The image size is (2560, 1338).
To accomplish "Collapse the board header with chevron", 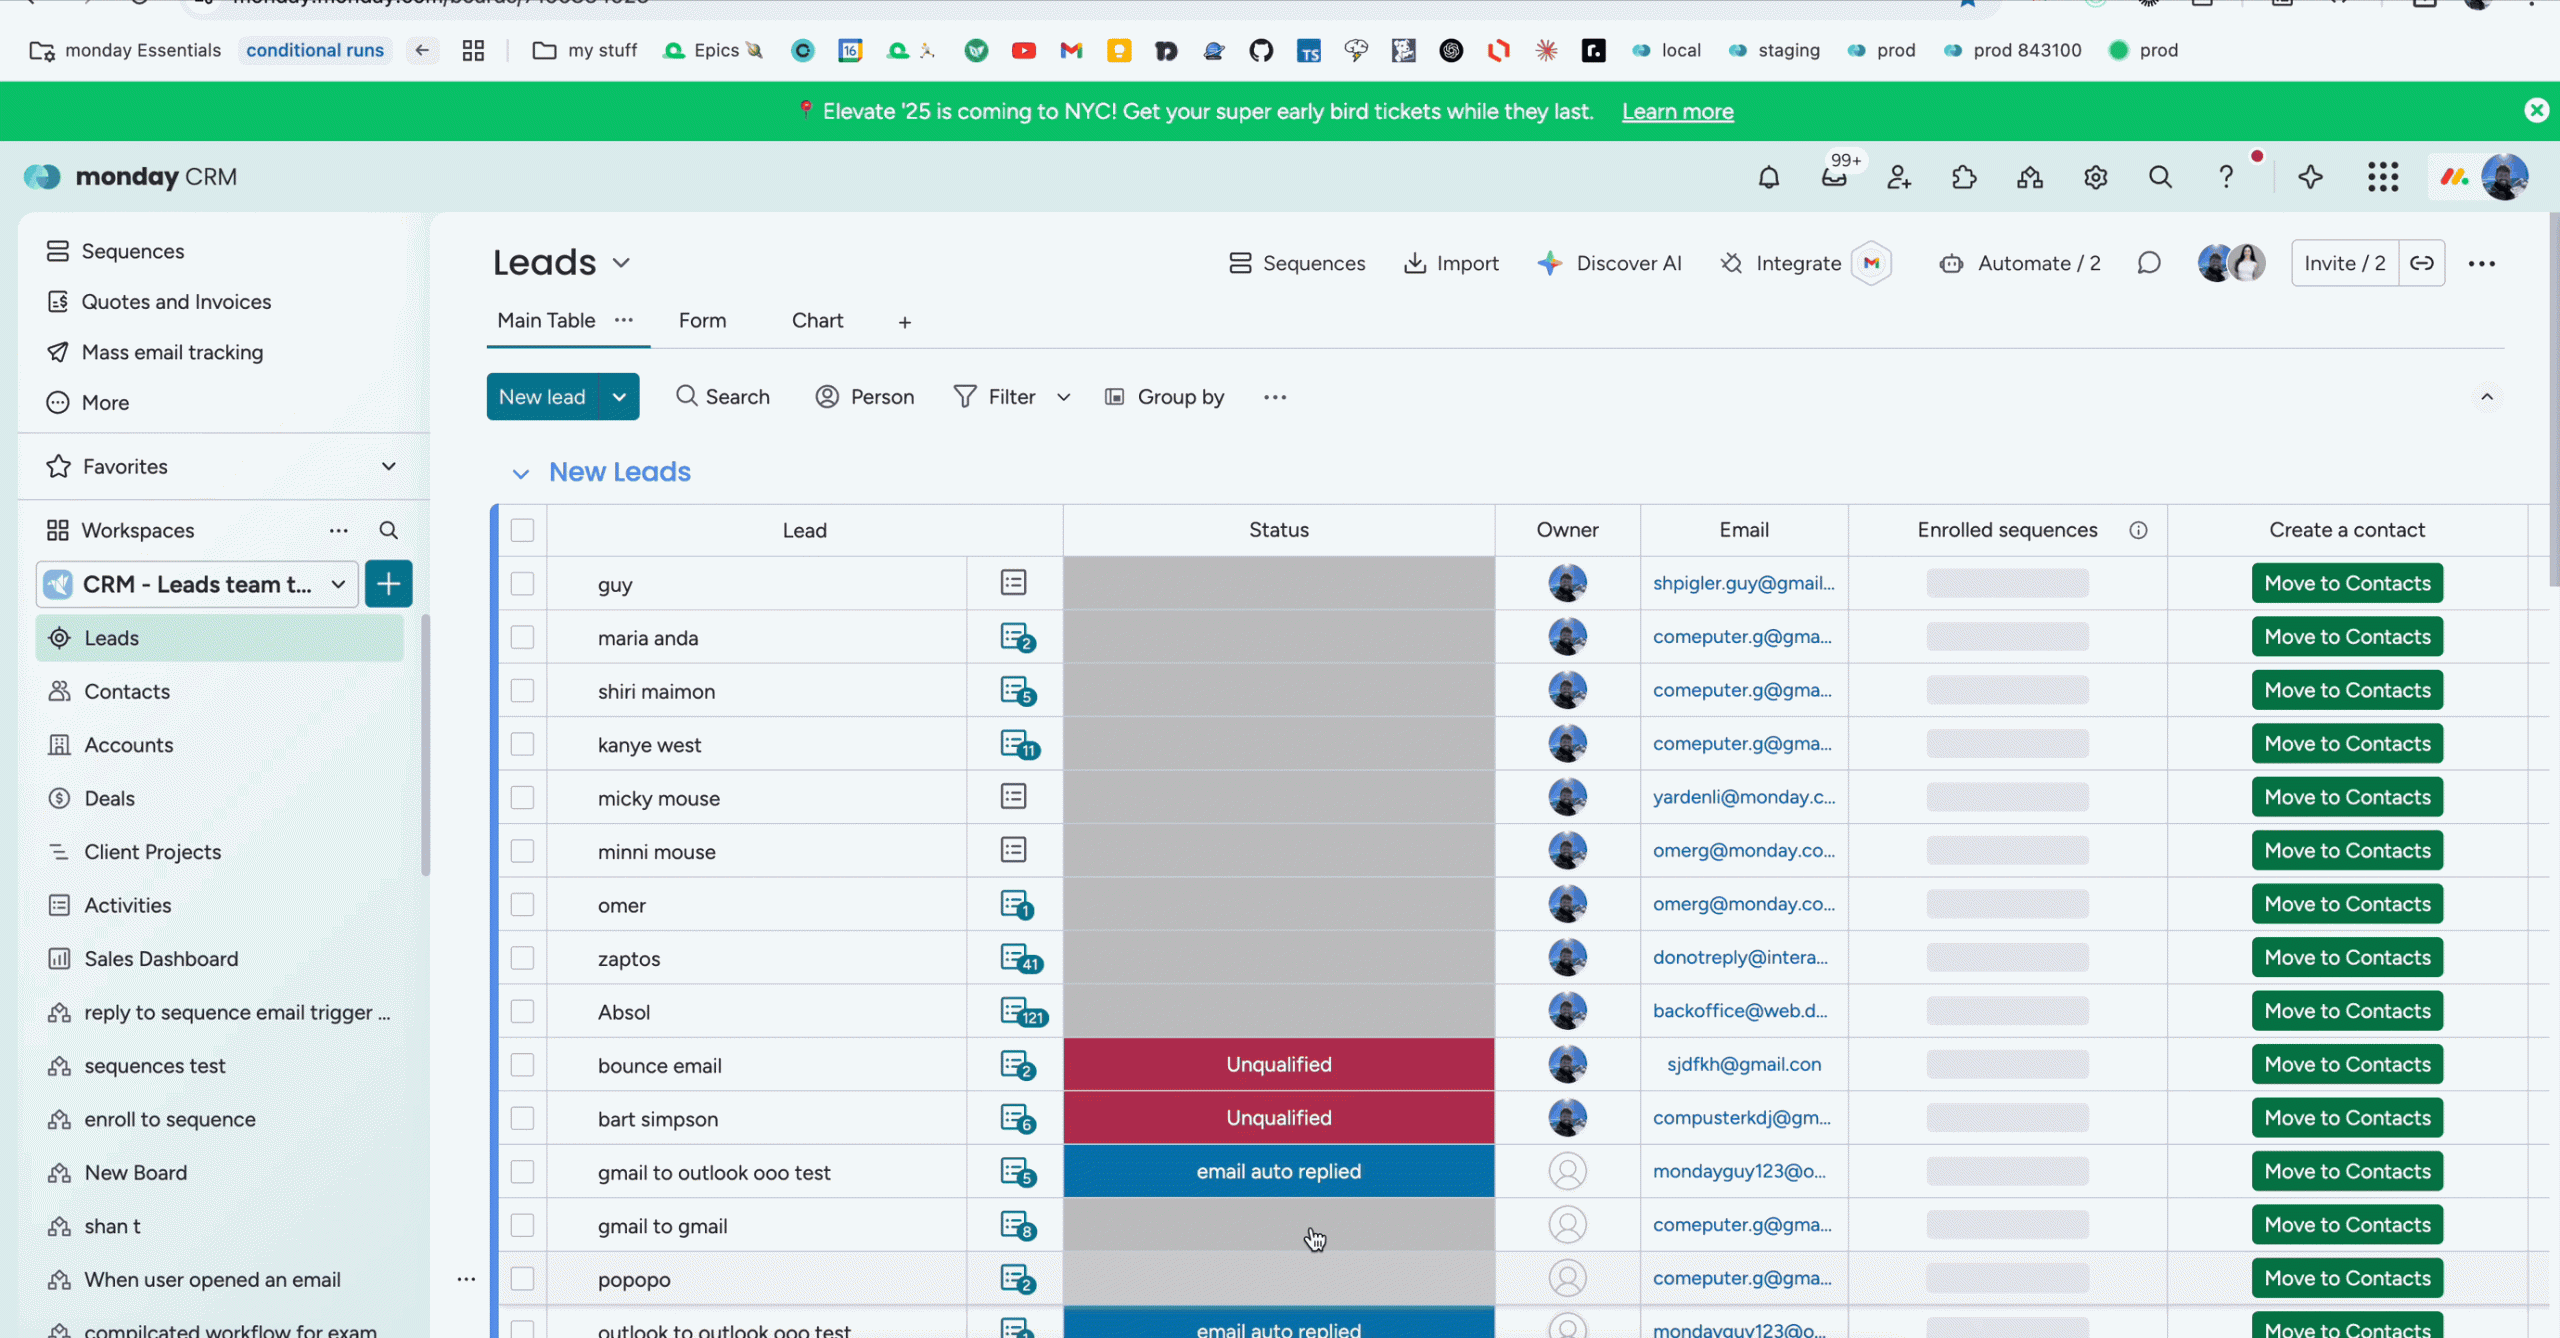I will click(2486, 397).
